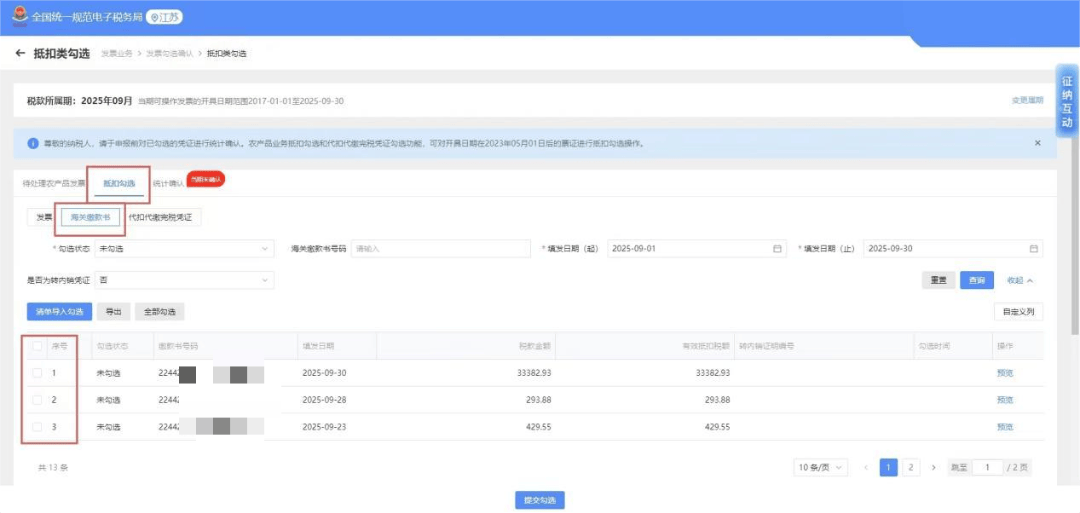Open the 勾选状态 dropdown
This screenshot has height=513, width=1080.
click(x=184, y=248)
